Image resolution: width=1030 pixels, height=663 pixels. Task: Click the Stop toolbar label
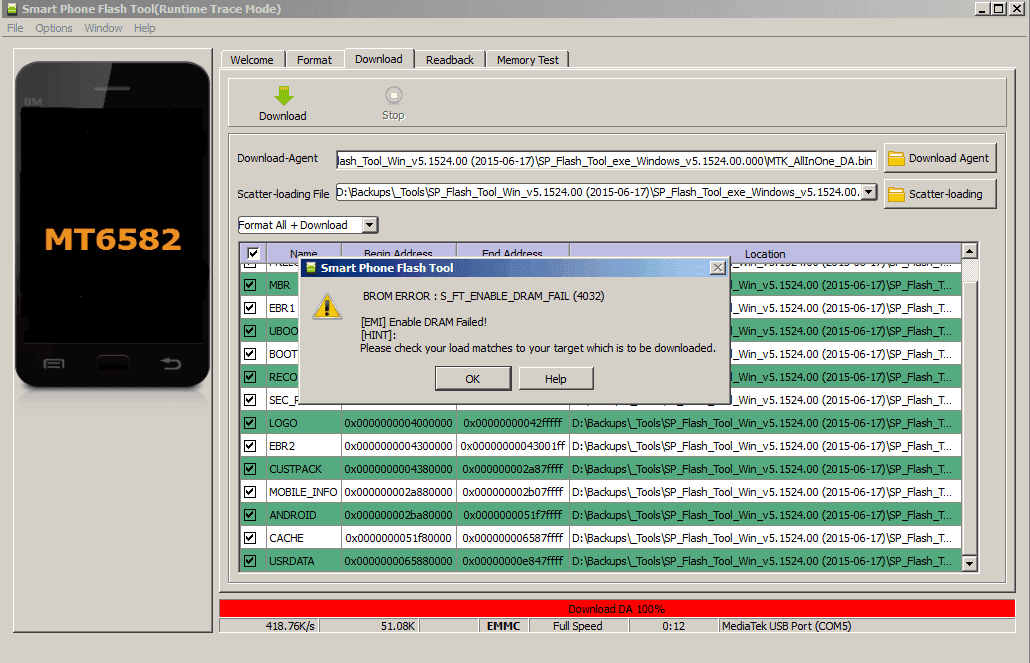[x=393, y=115]
